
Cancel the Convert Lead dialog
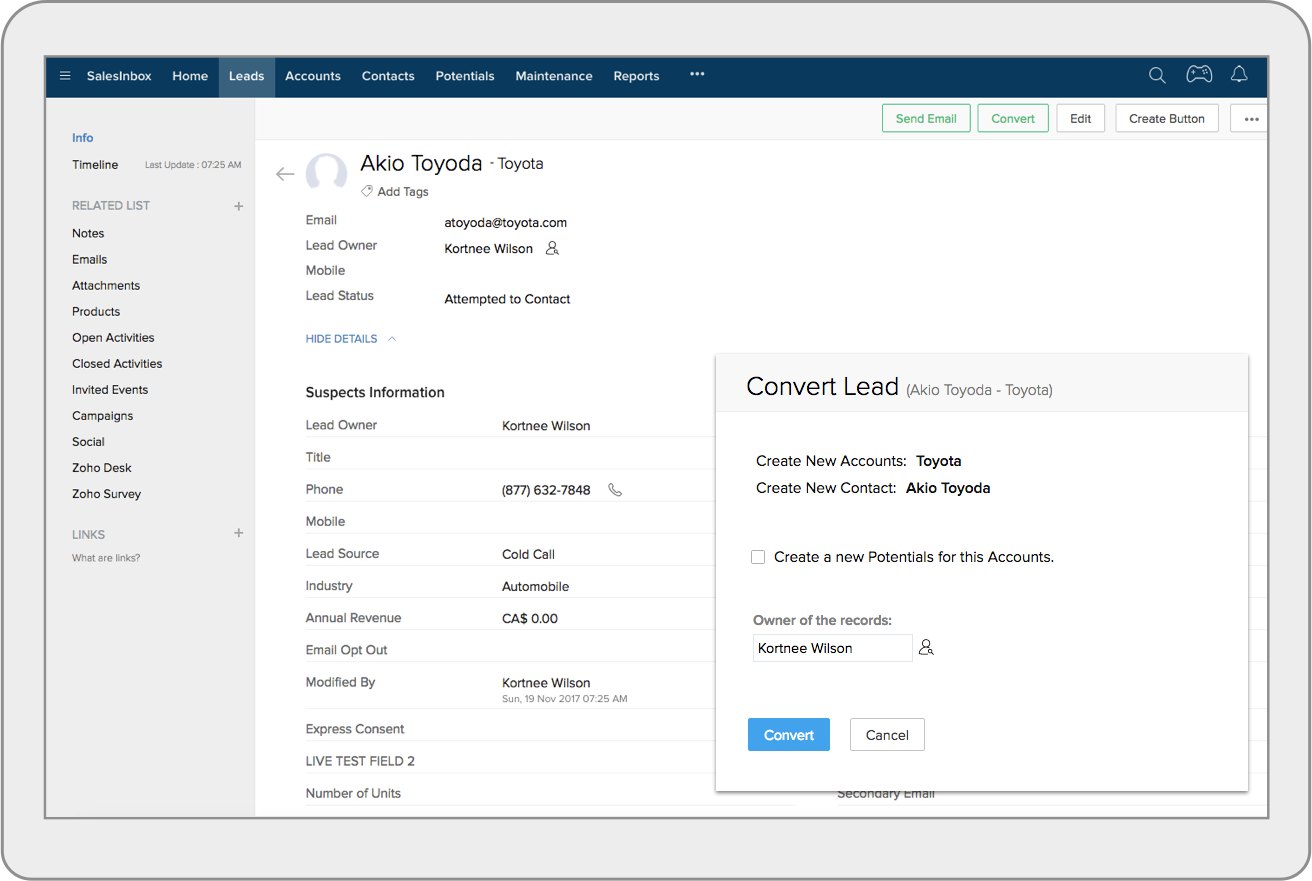click(887, 735)
